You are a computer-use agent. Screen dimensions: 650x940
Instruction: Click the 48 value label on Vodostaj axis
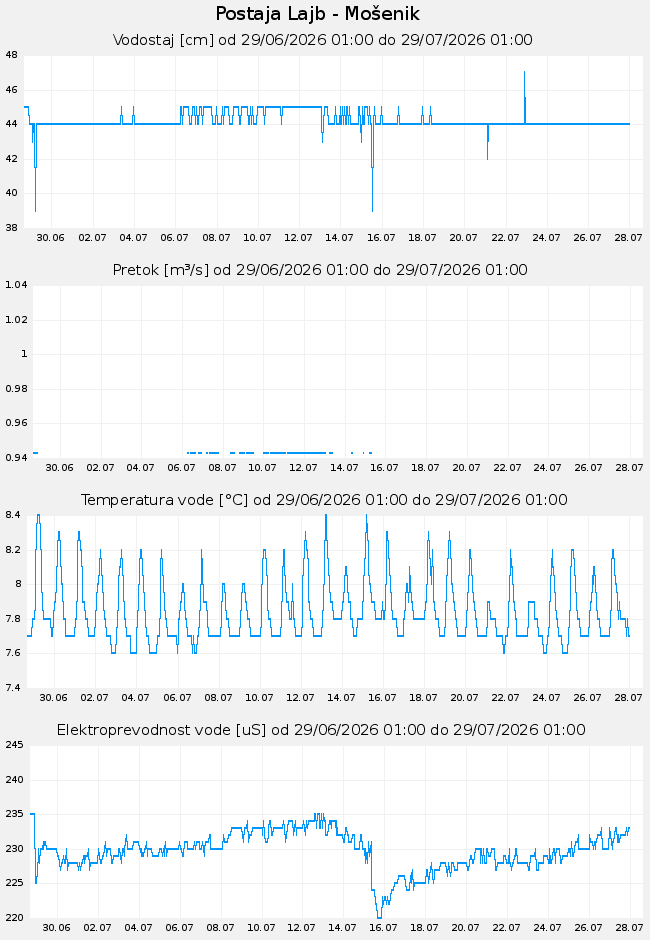click(x=11, y=55)
